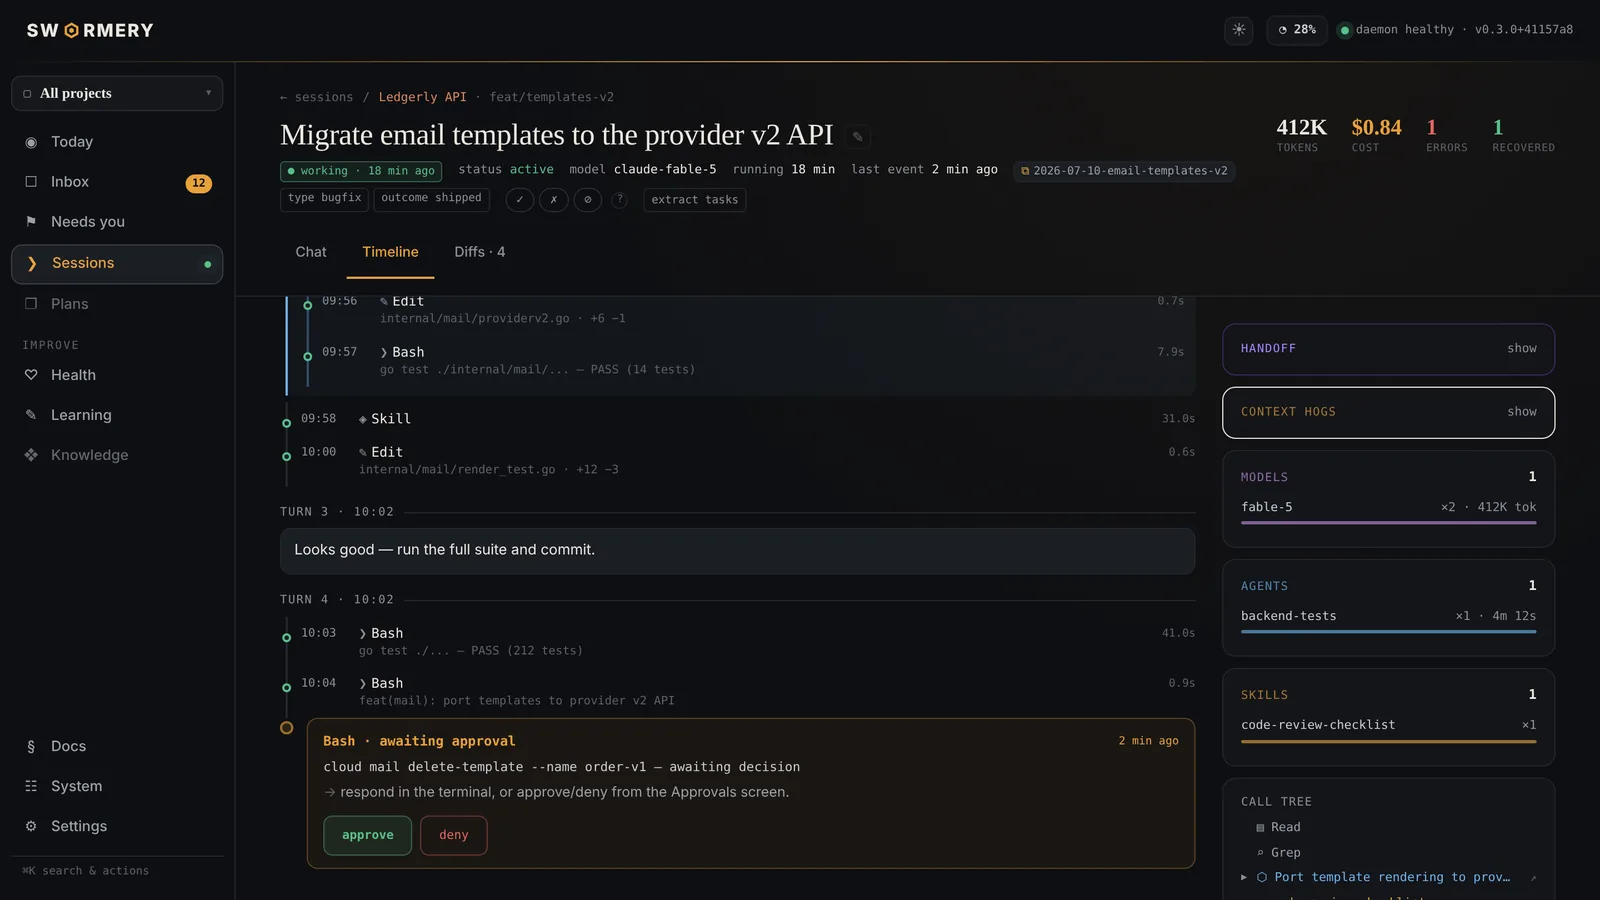Mark outcome with the check mark button
This screenshot has width=1600, height=900.
pos(519,200)
